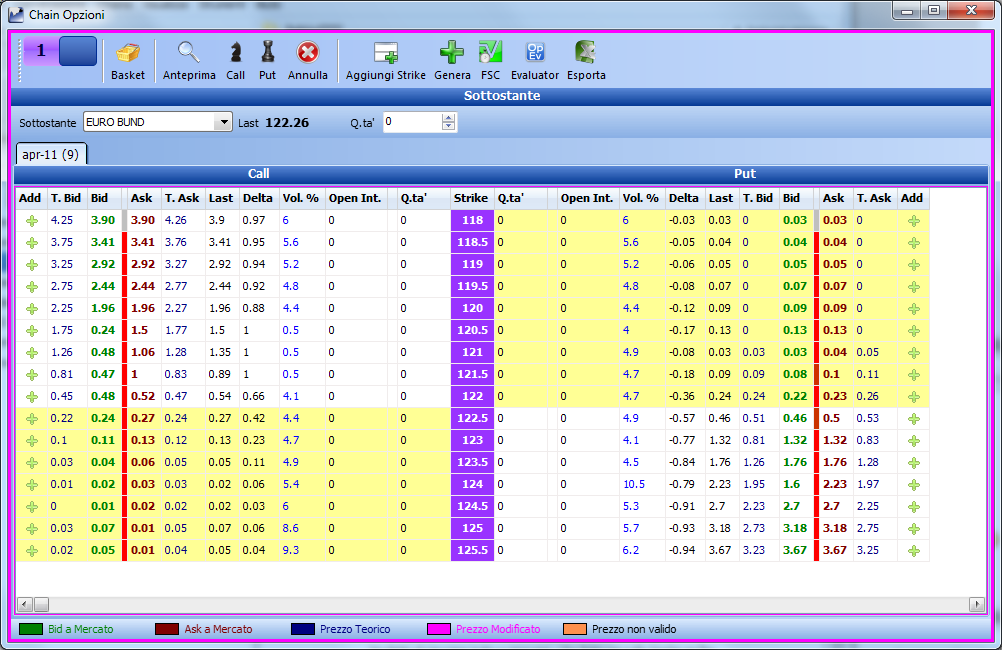
Task: Toggle the purple strategy 1 button
Action: pos(41,51)
